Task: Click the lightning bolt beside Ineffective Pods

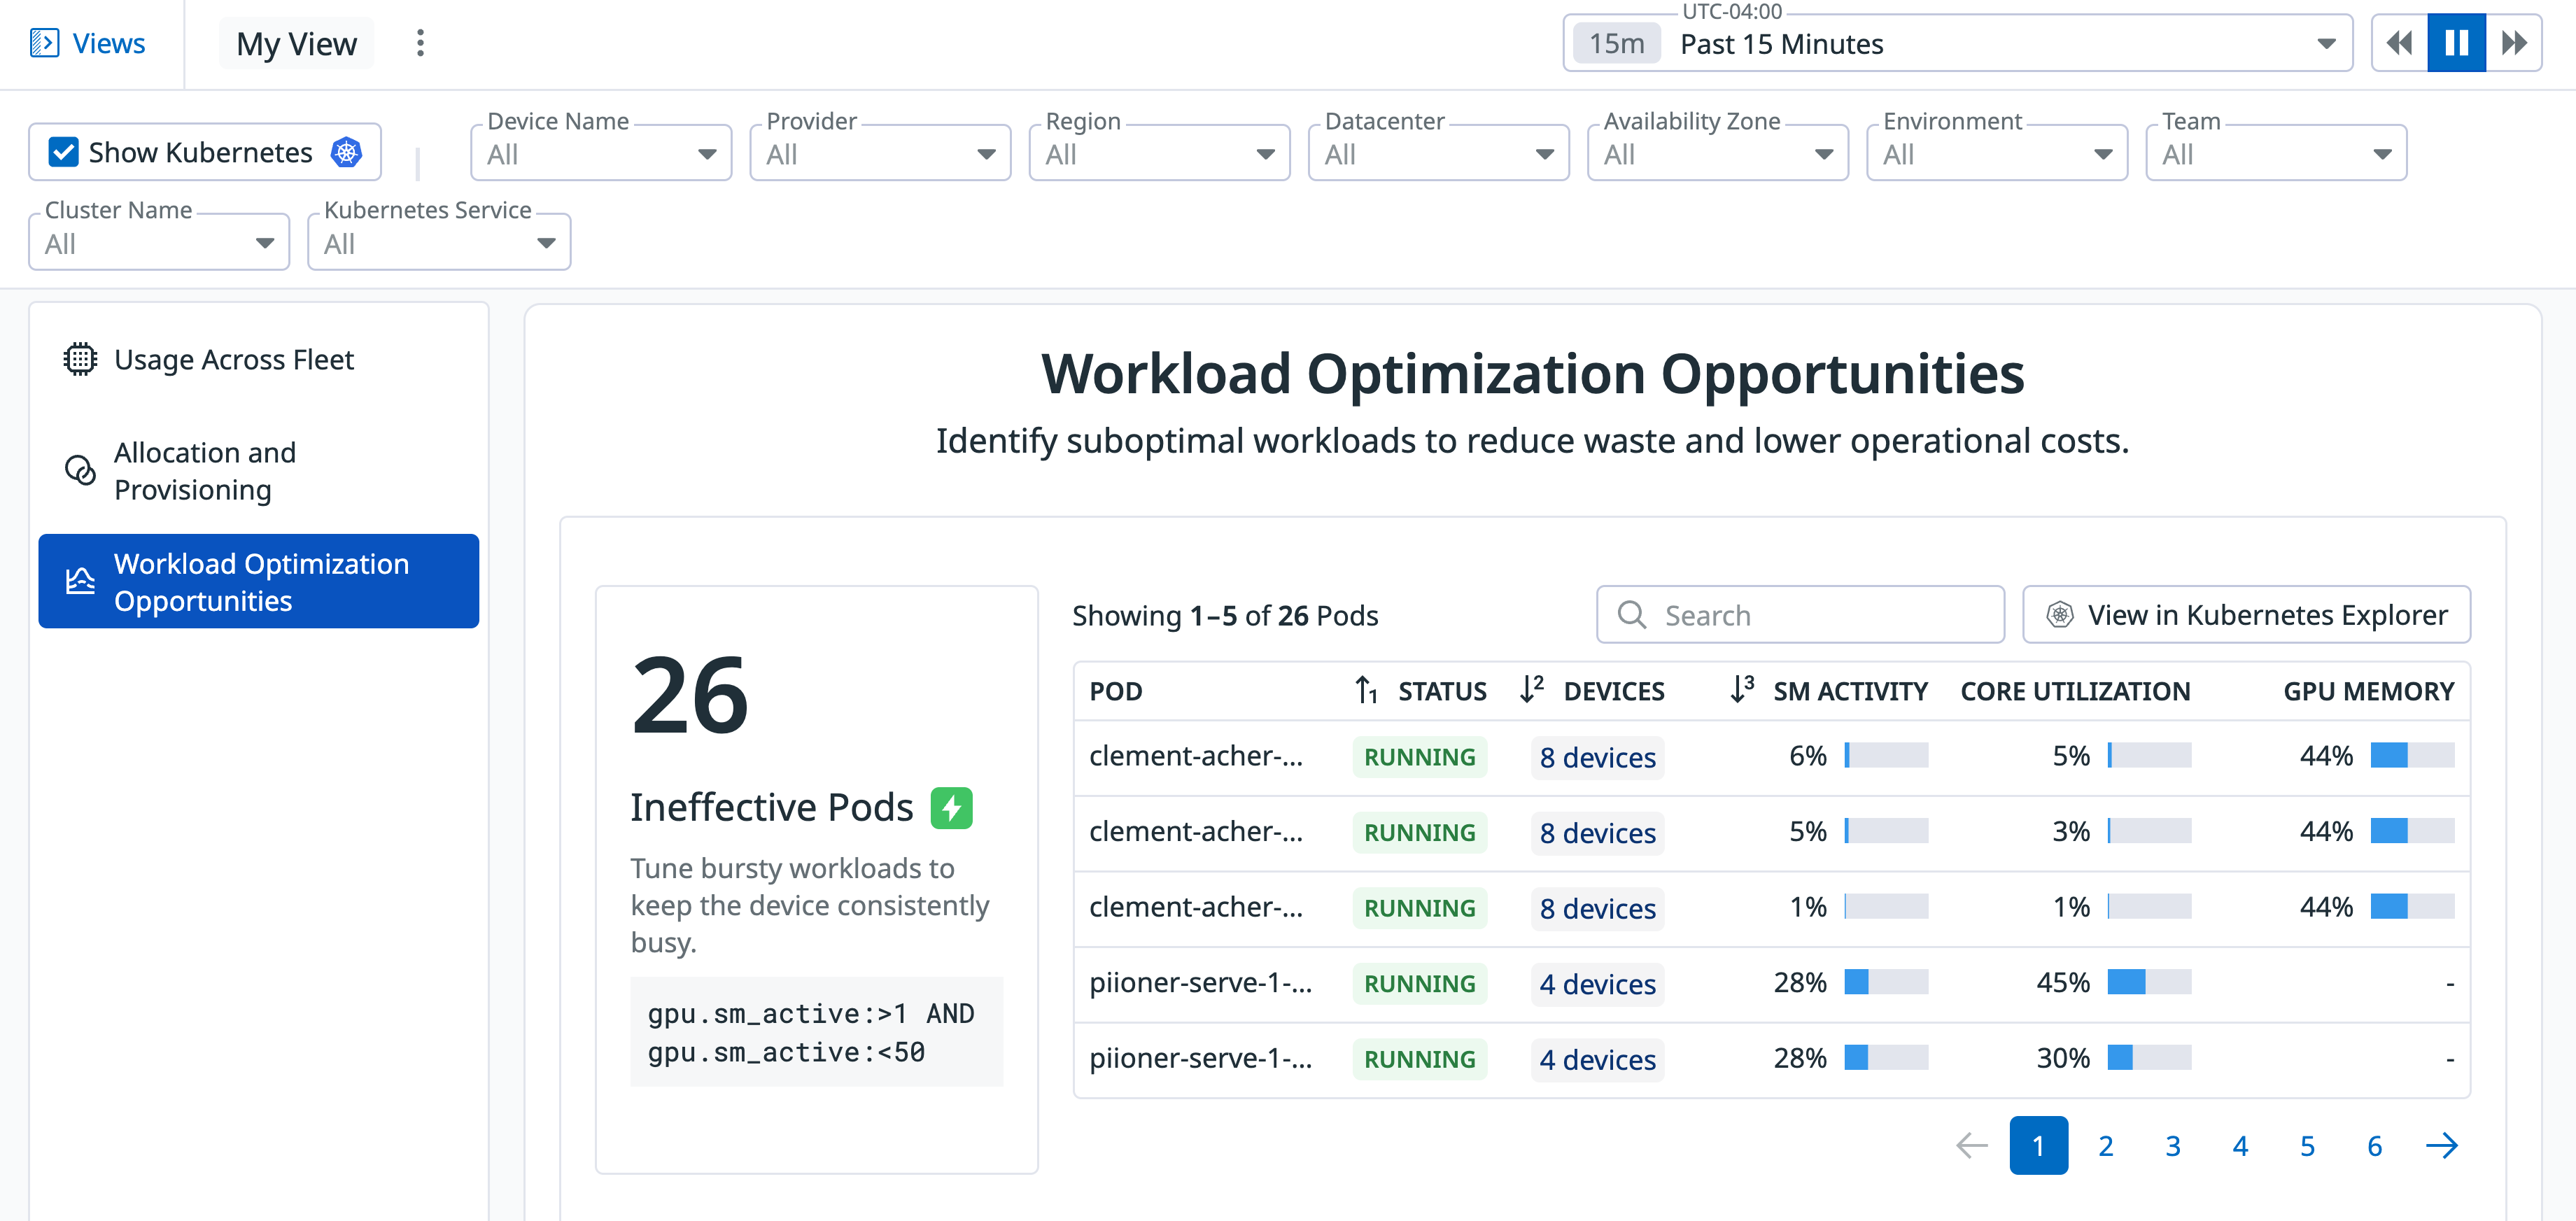Action: coord(952,807)
